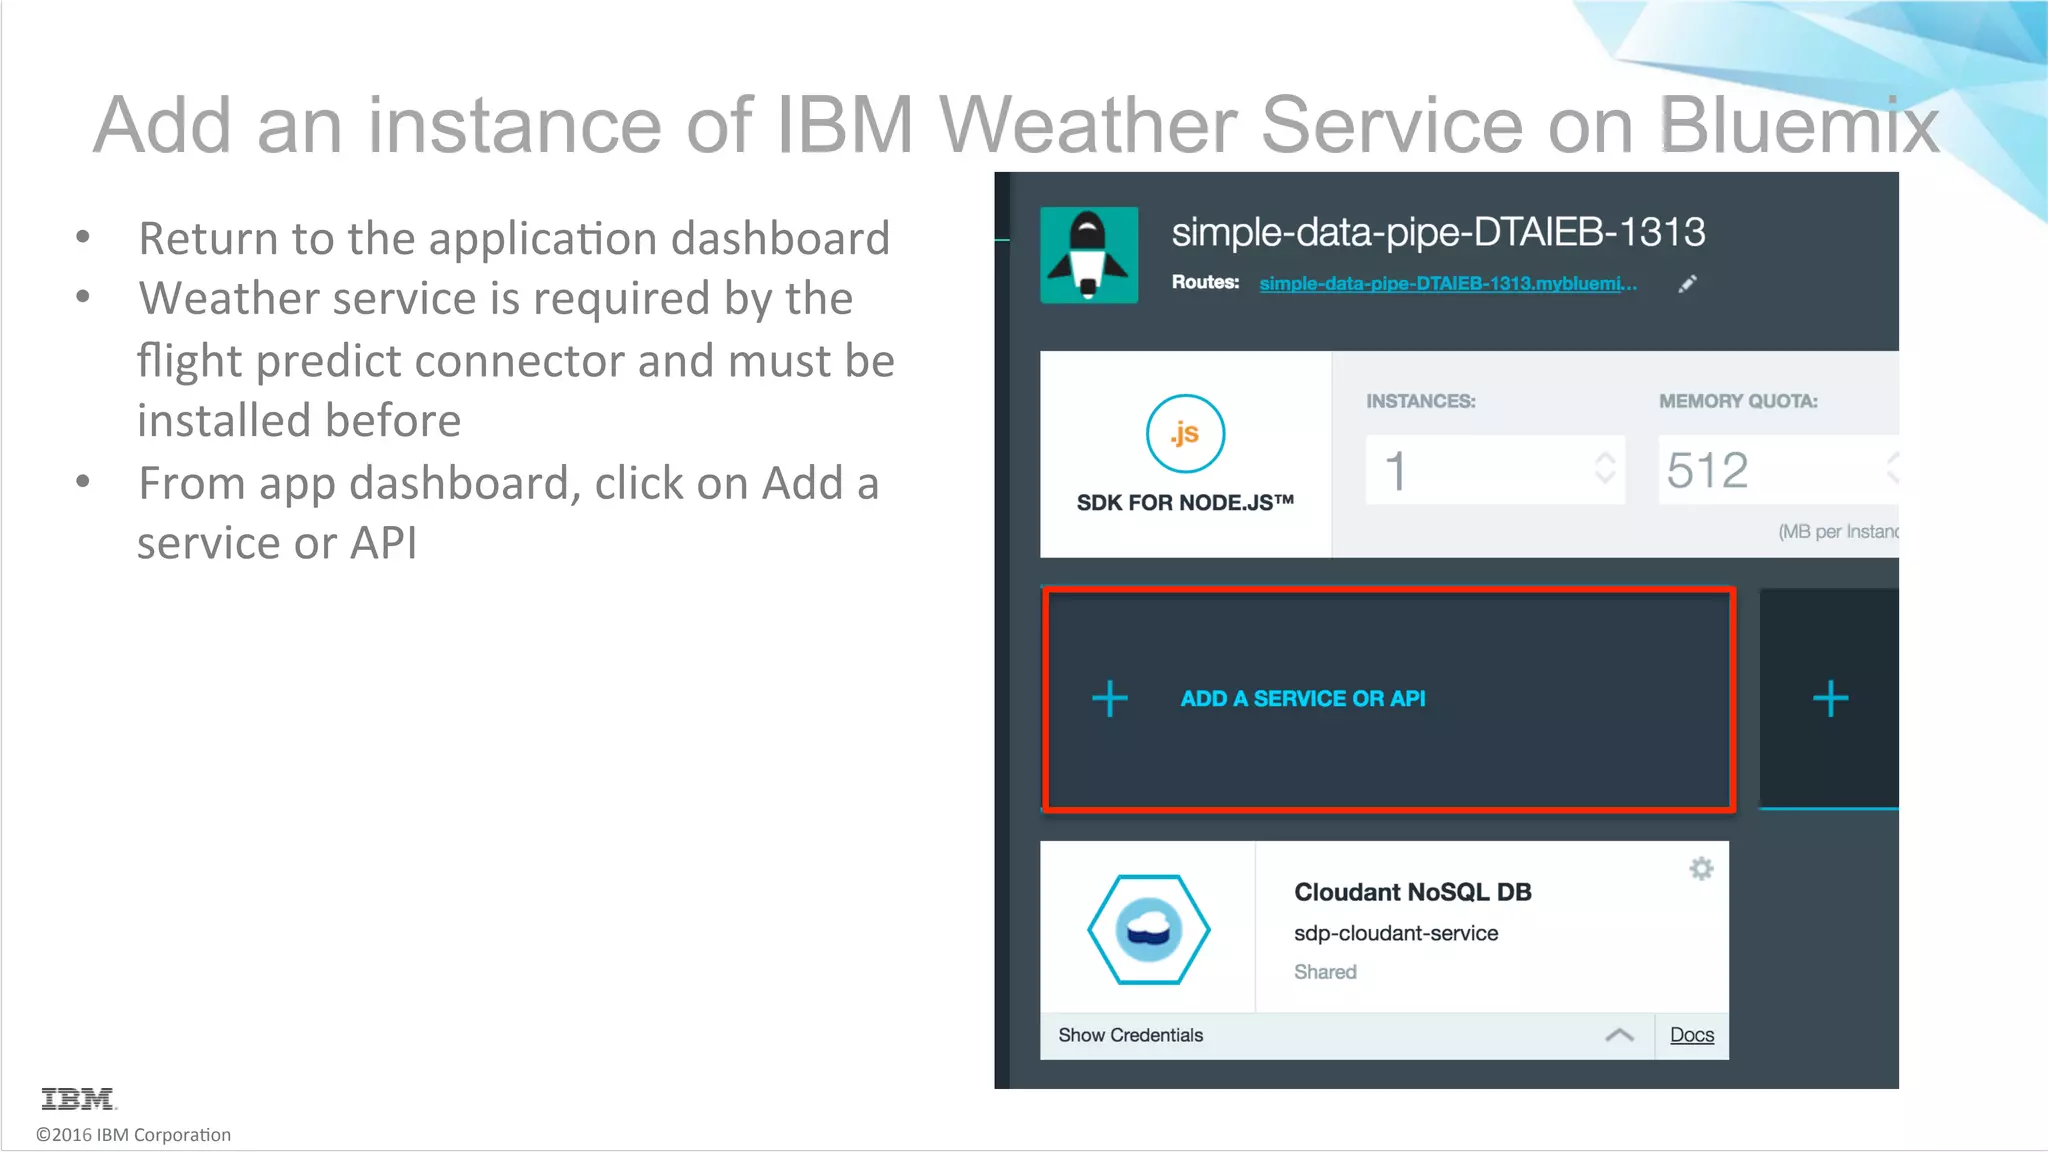The image size is (2048, 1152).
Task: Click the rocket app icon
Action: [x=1089, y=255]
